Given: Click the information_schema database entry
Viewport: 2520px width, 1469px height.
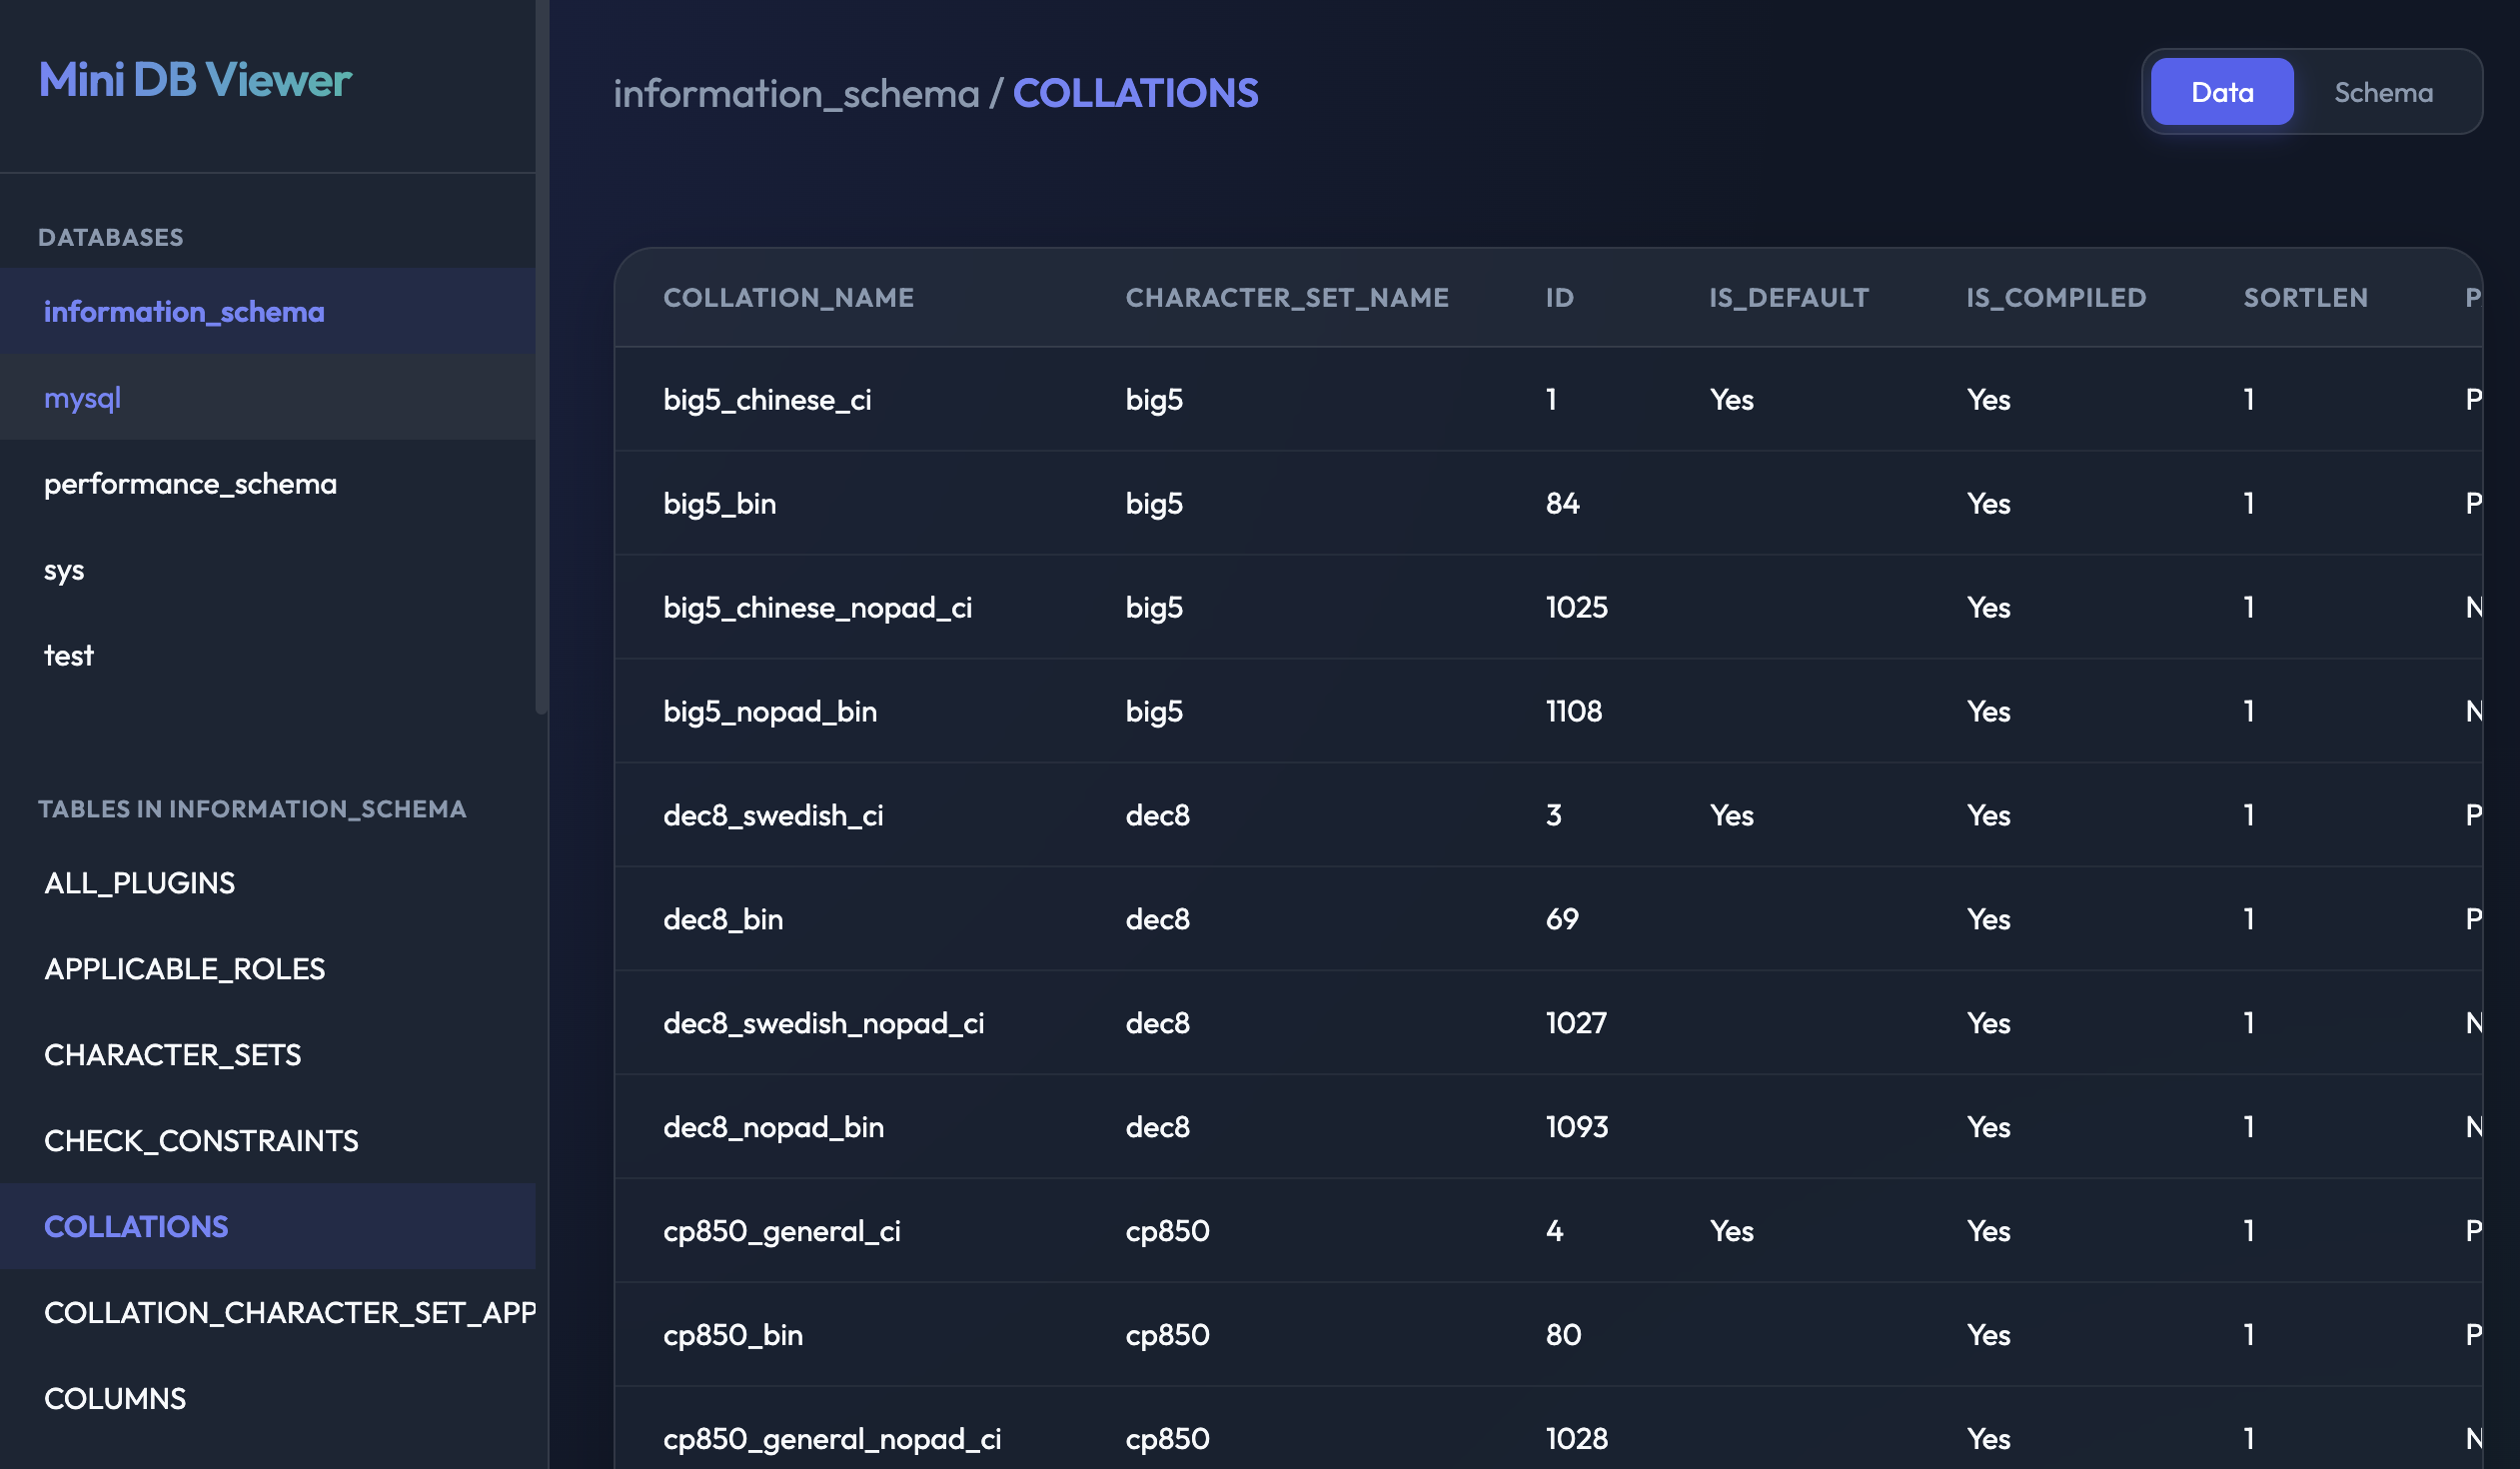Looking at the screenshot, I should [184, 312].
